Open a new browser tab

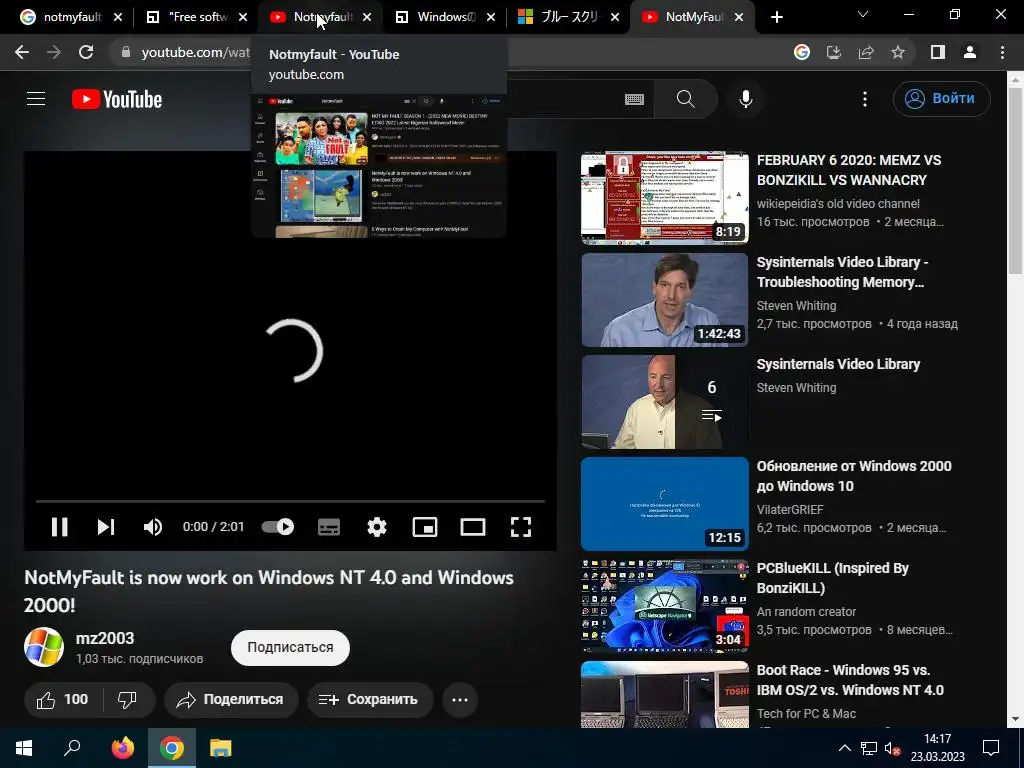click(776, 17)
